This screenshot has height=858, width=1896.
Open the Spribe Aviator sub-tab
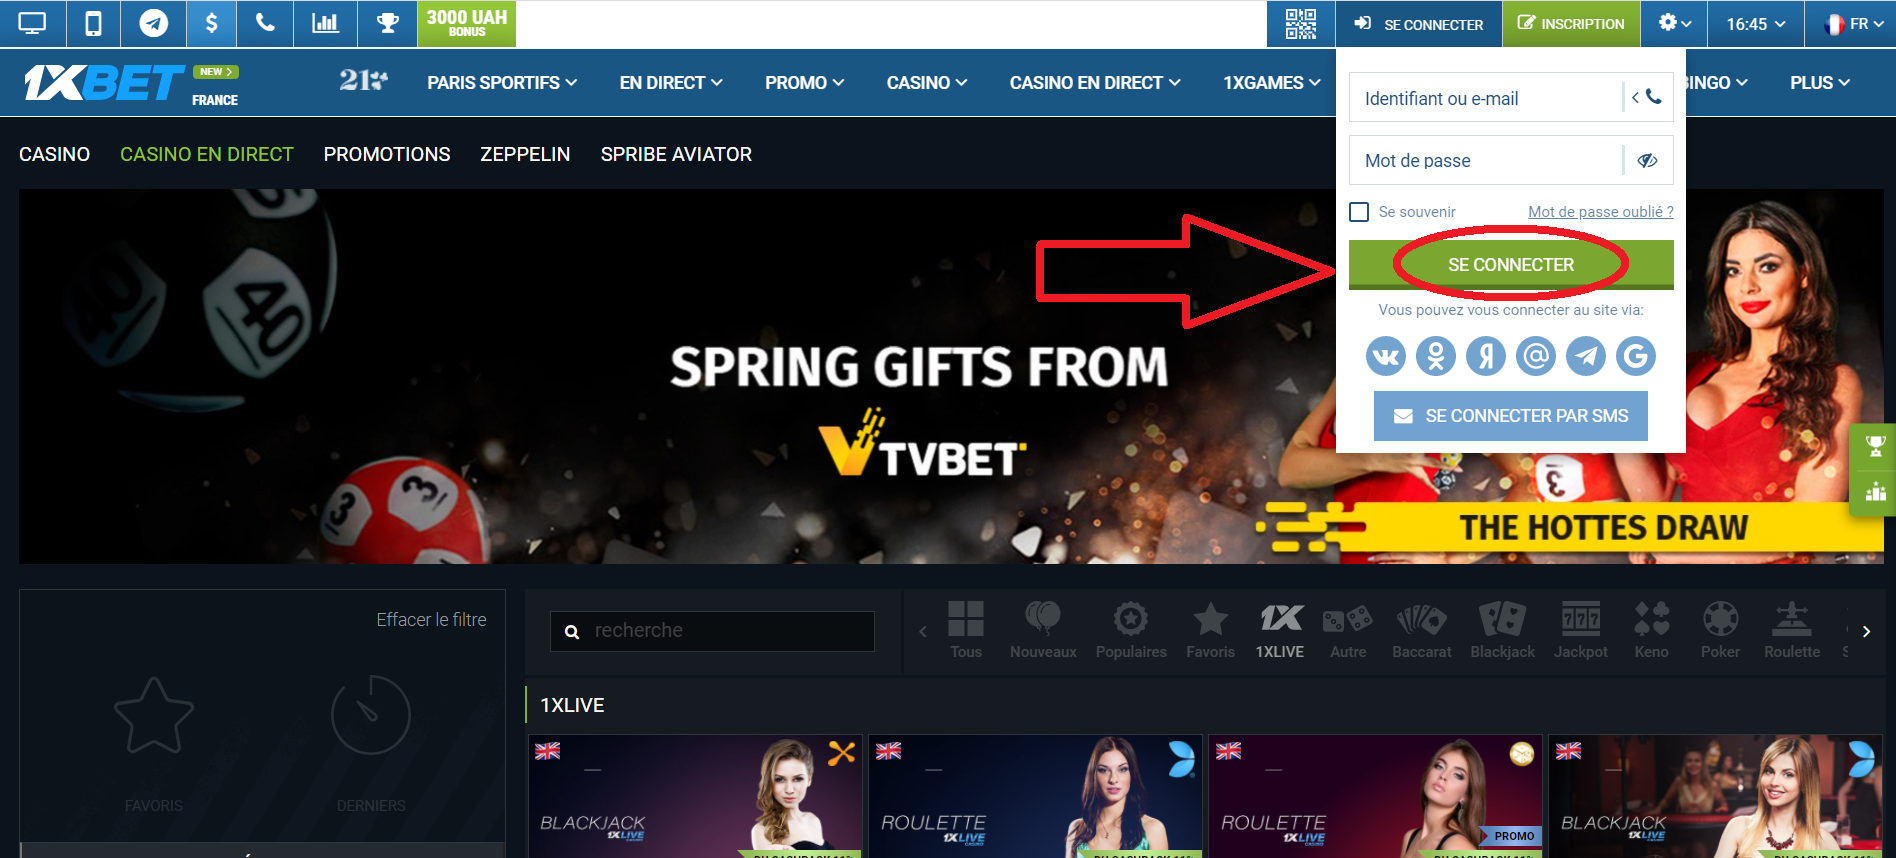tap(676, 154)
